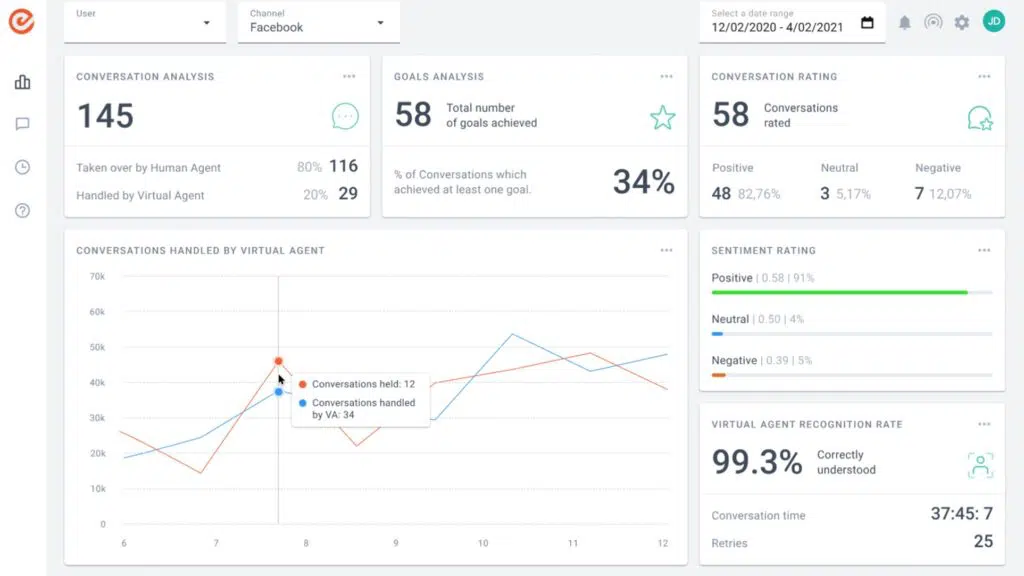Click the rating bubble icon in Conversation Rating
Screen dimensions: 1024x576
tap(981, 116)
